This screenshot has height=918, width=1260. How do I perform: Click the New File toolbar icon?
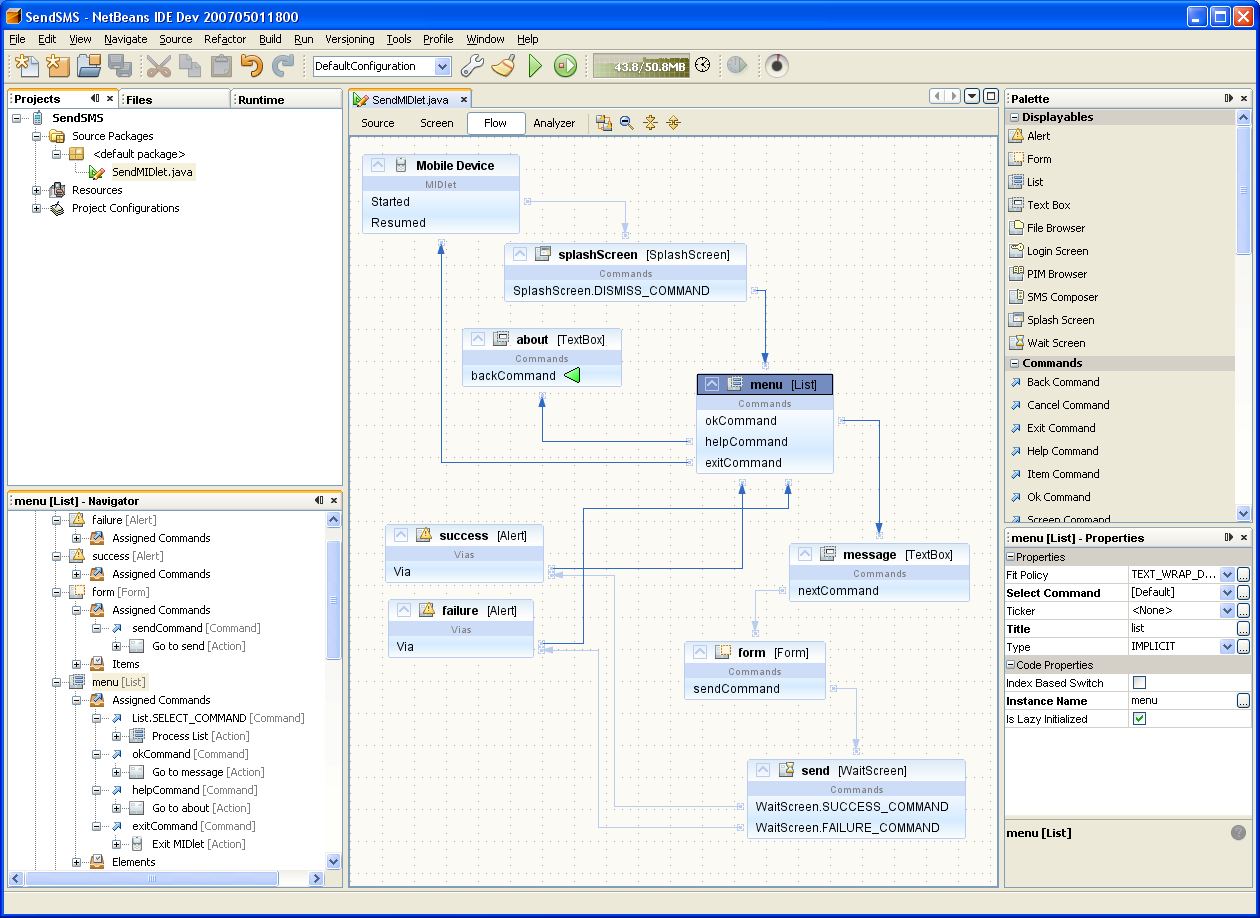pyautogui.click(x=27, y=66)
